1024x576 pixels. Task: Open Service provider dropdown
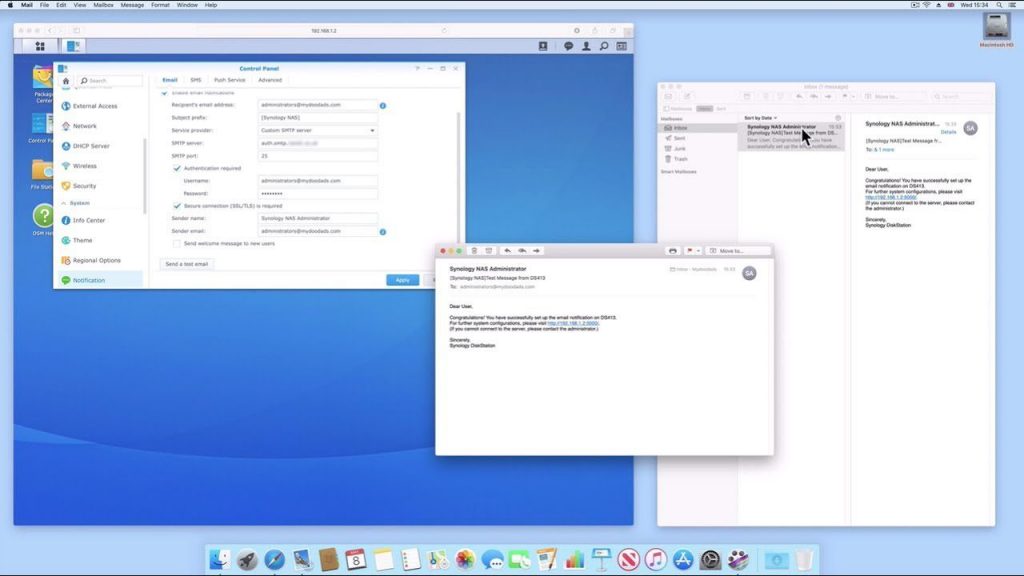pos(317,131)
